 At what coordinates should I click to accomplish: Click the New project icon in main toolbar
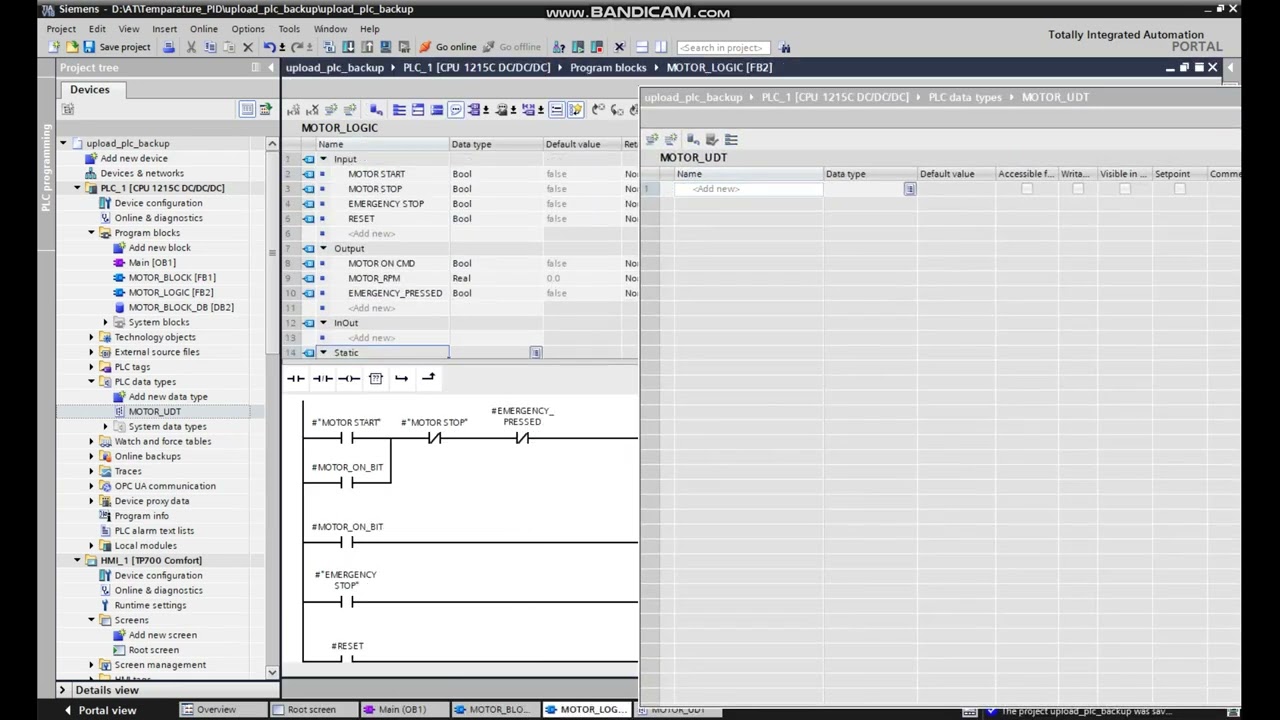pos(54,47)
